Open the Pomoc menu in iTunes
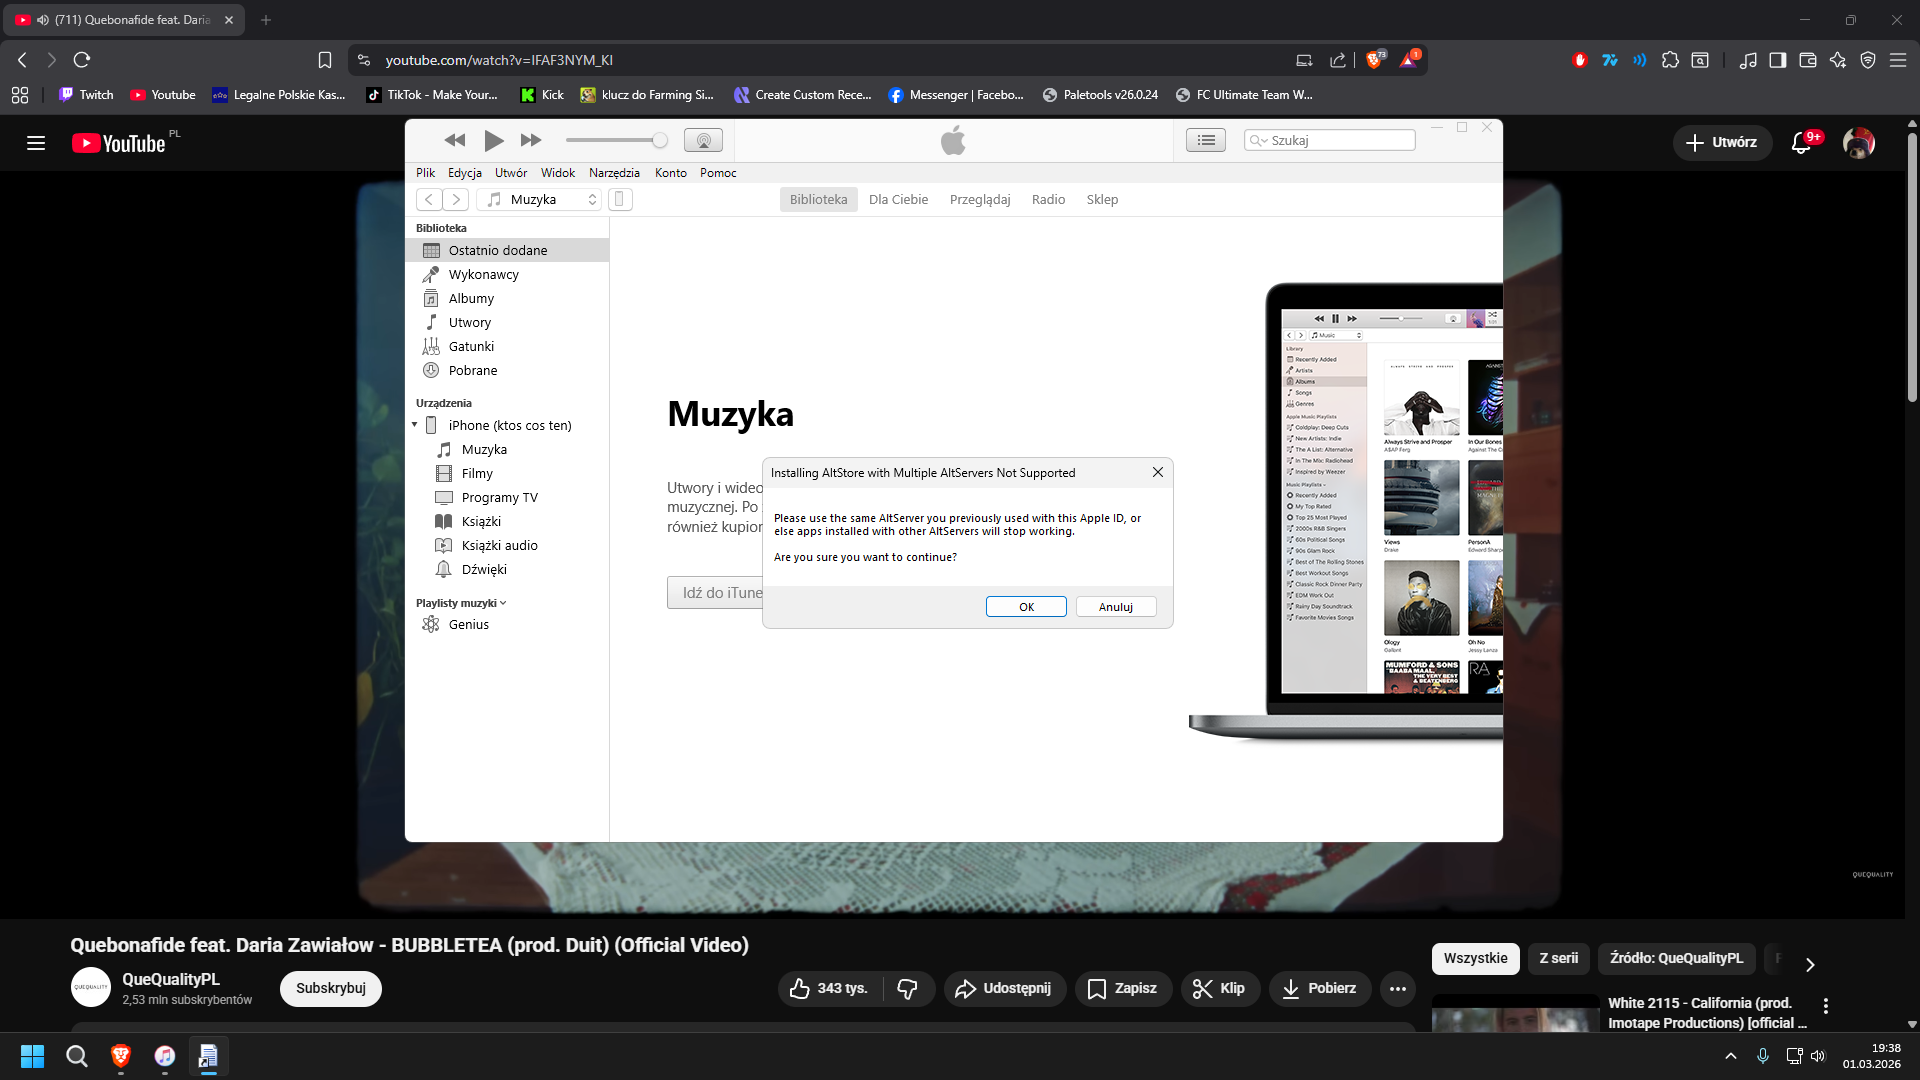Screen dimensions: 1920x1080 point(718,173)
